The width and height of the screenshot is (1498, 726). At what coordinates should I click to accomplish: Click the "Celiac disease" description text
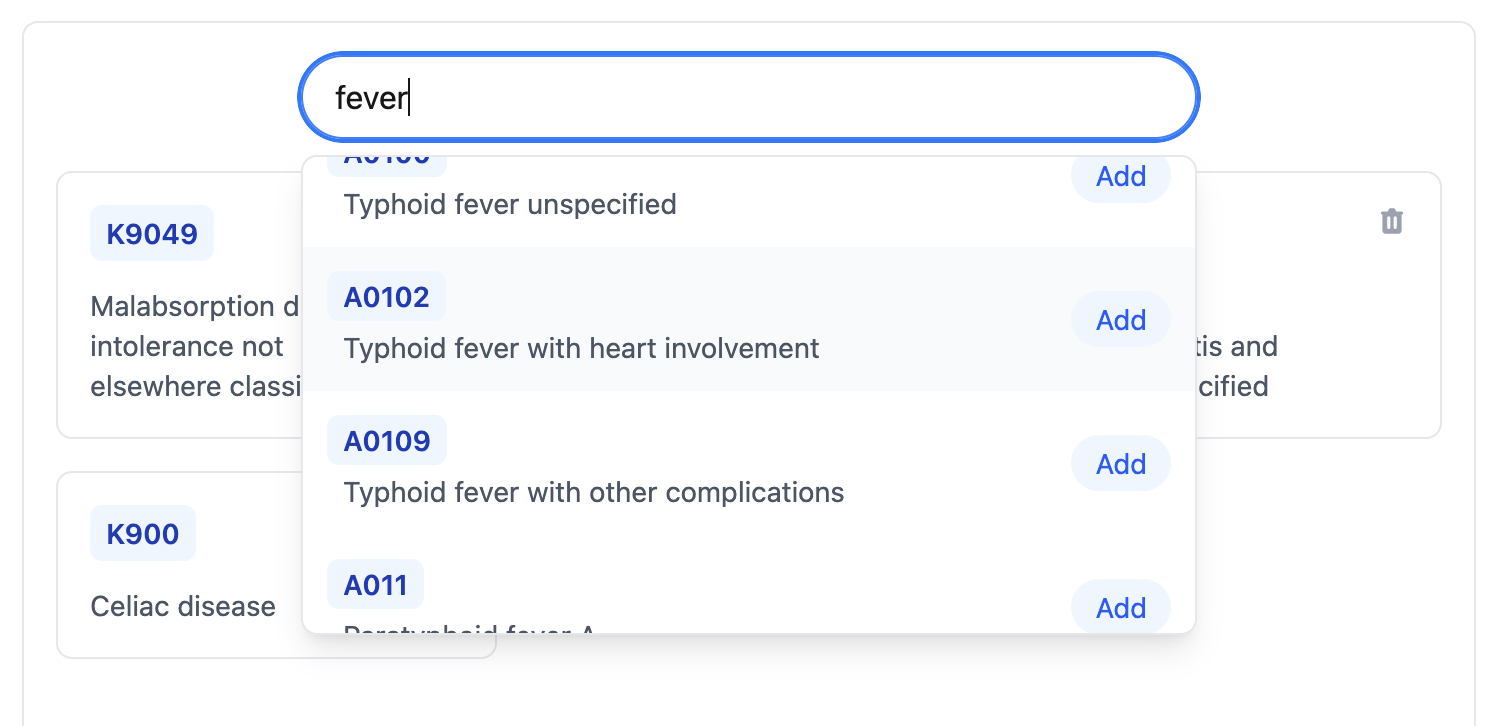click(183, 607)
